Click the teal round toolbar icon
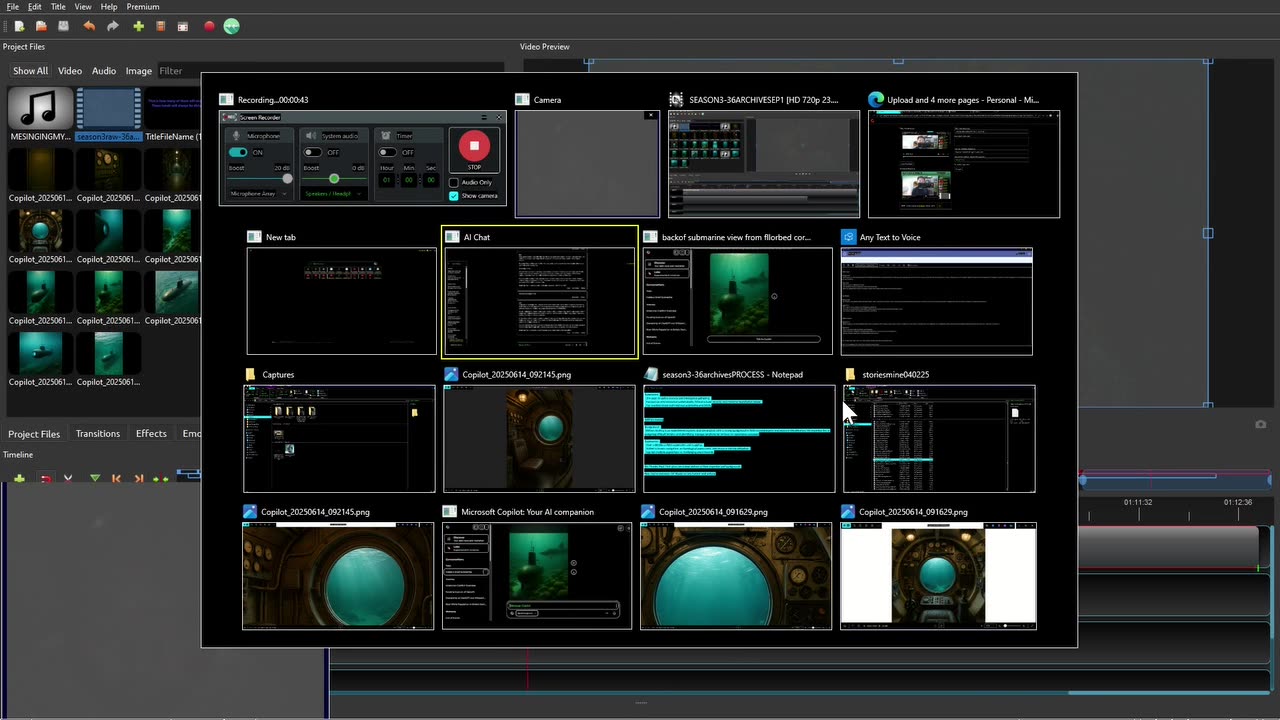1280x720 pixels. pos(232,26)
